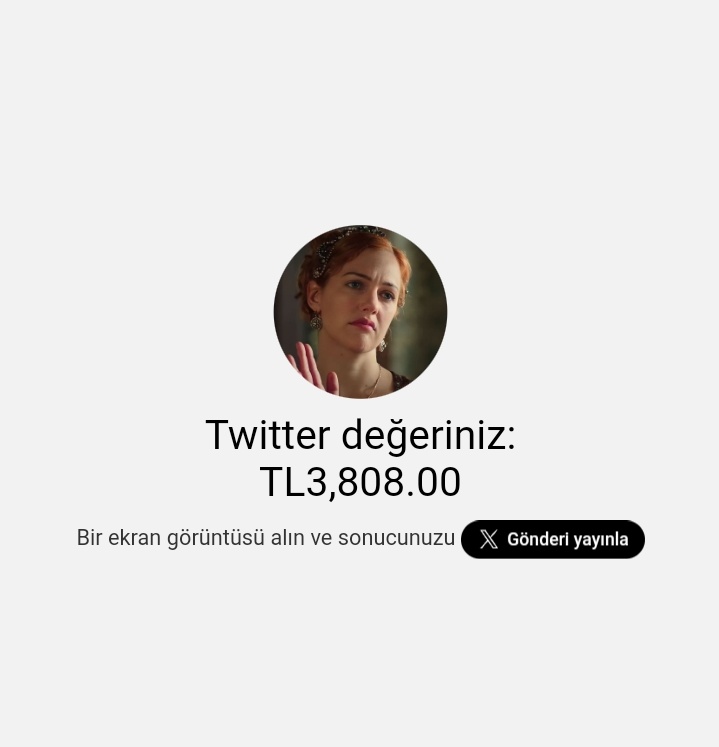Image resolution: width=719 pixels, height=747 pixels.
Task: Click the word 'alın' in the instruction line
Action: pos(287,537)
